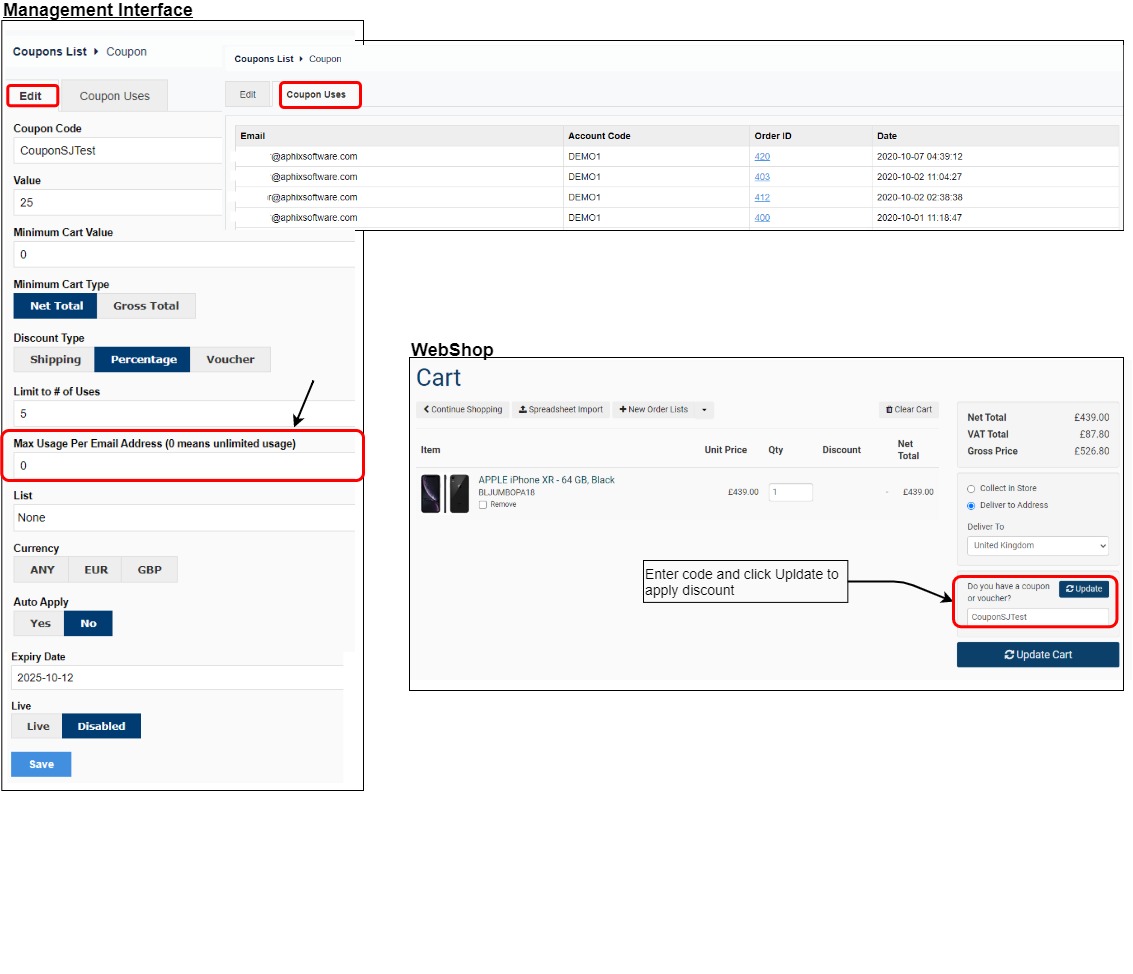
Task: Click the Continue Shopping back arrow button
Action: tap(462, 409)
